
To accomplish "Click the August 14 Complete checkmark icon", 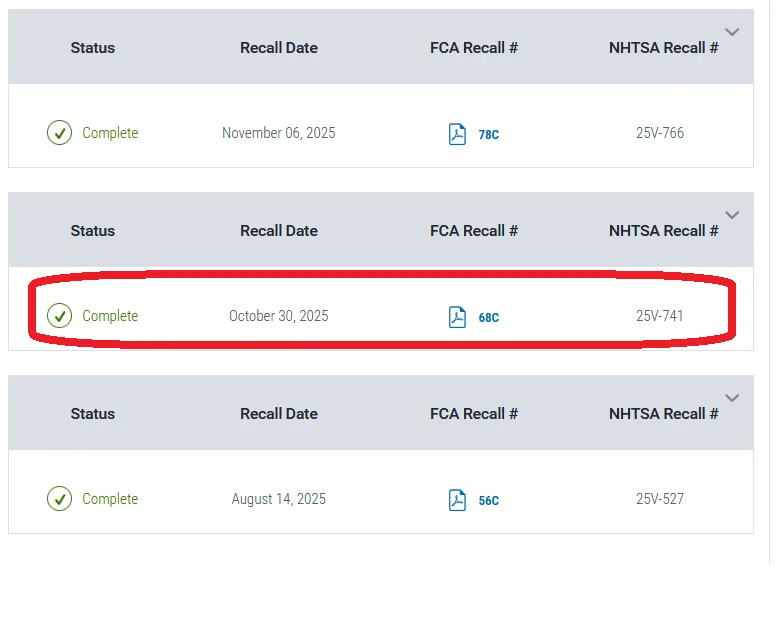I will click(x=60, y=499).
